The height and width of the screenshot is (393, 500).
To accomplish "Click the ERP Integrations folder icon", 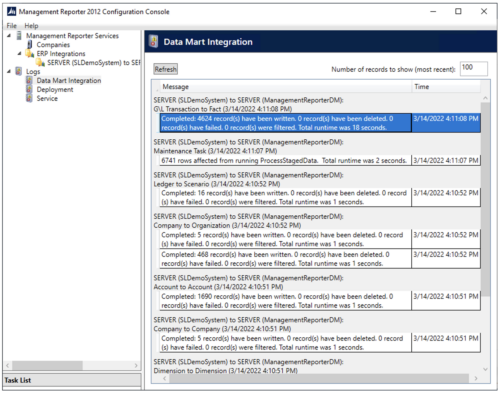I will pos(30,53).
